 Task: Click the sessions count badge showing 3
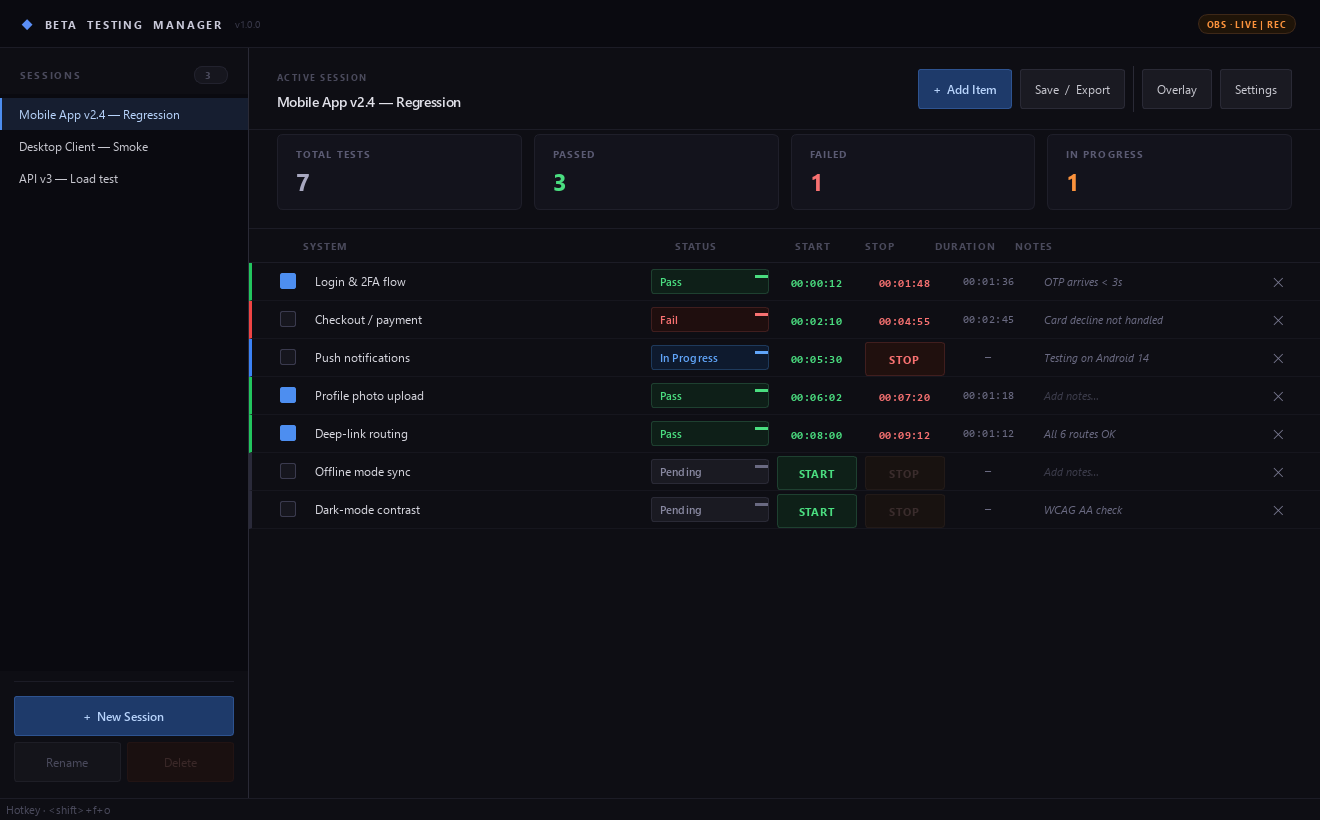210,75
